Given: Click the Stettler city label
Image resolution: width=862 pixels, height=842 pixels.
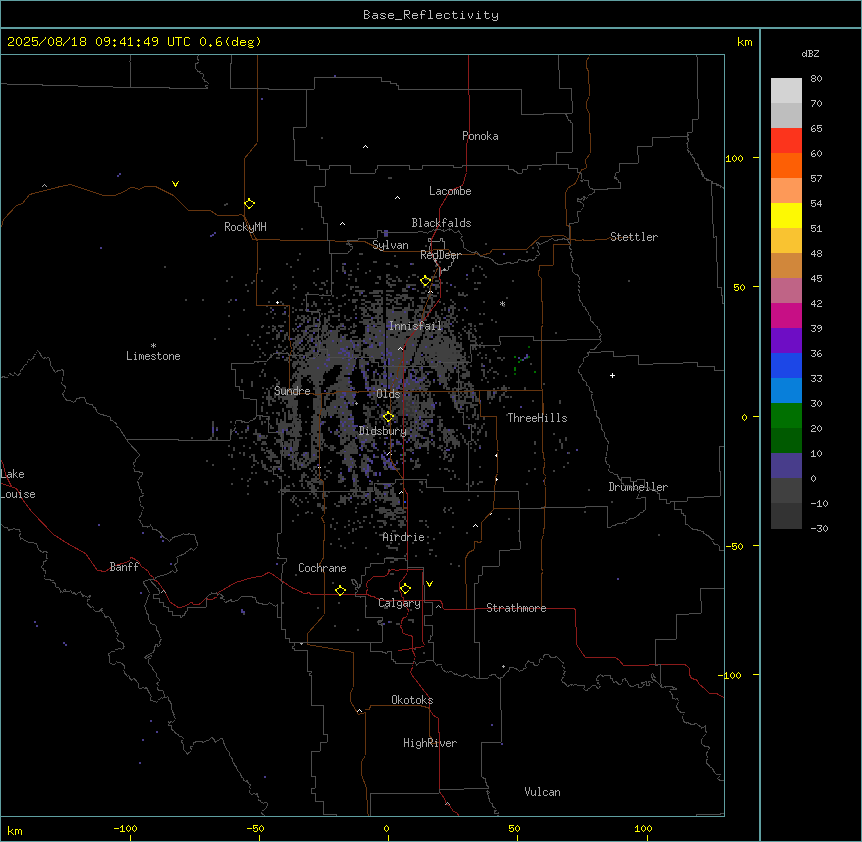Looking at the screenshot, I should [x=634, y=237].
